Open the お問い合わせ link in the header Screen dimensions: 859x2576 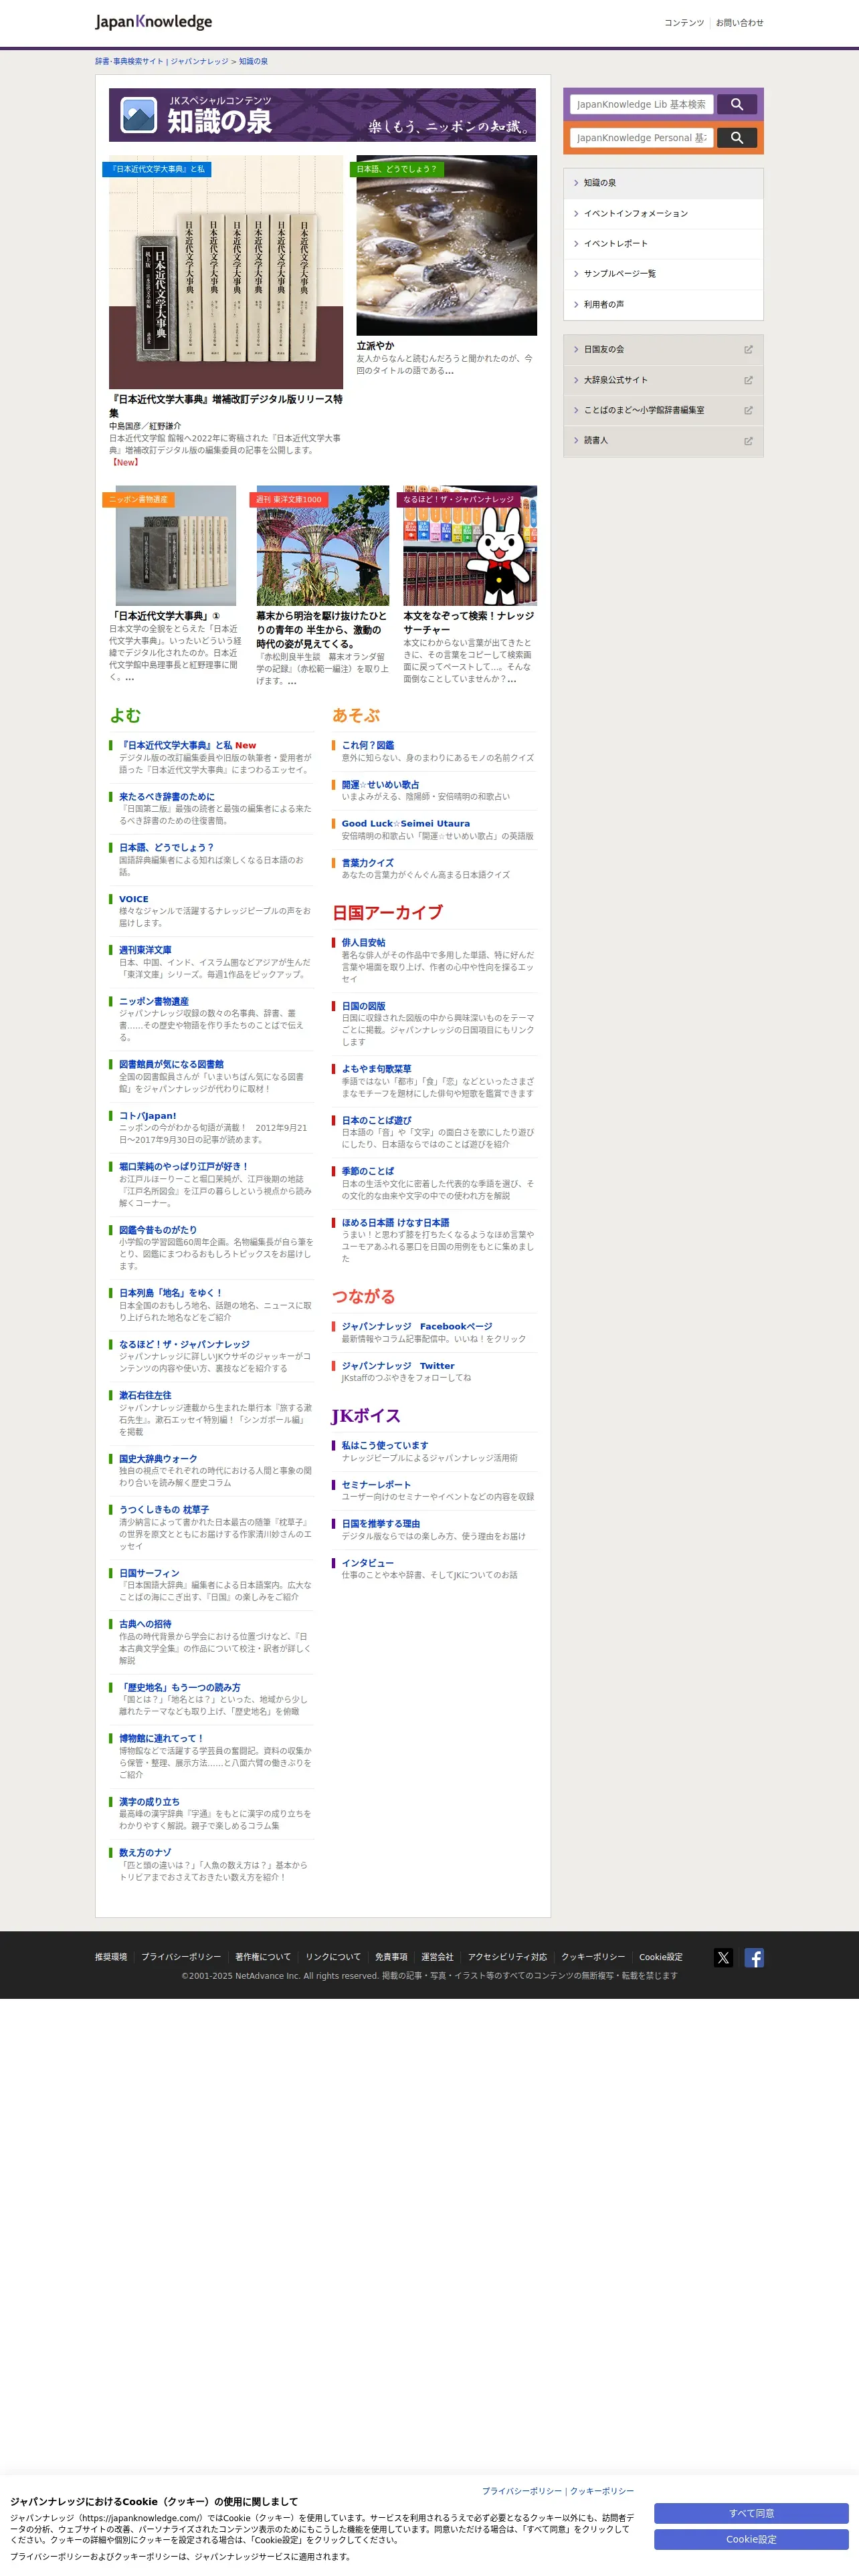coord(739,22)
